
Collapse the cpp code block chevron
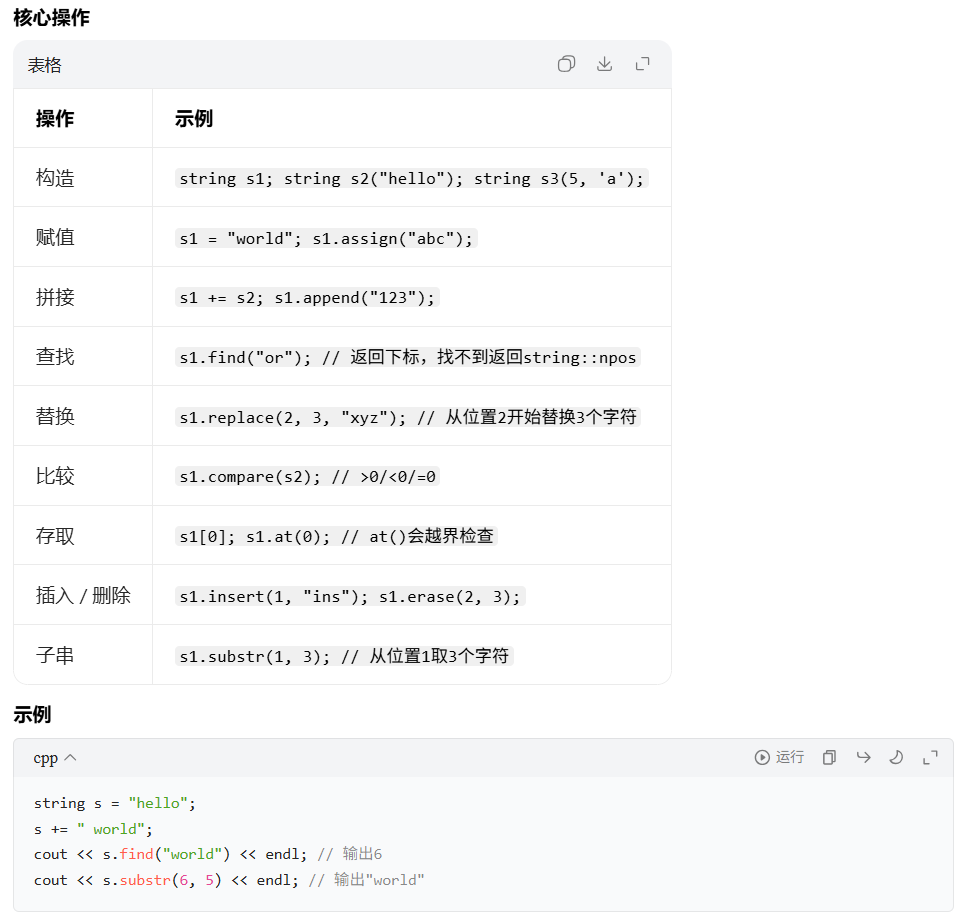71,758
